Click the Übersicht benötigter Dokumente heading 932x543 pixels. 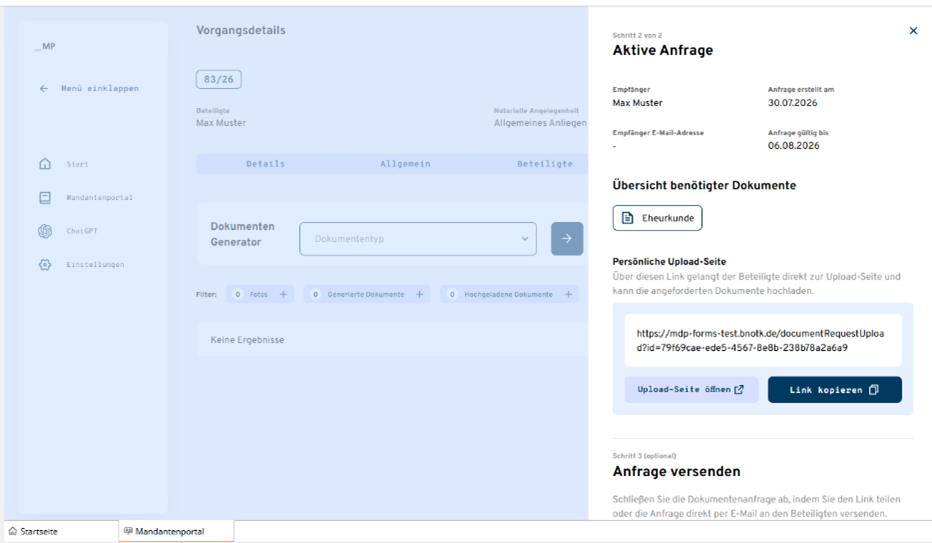pos(704,185)
